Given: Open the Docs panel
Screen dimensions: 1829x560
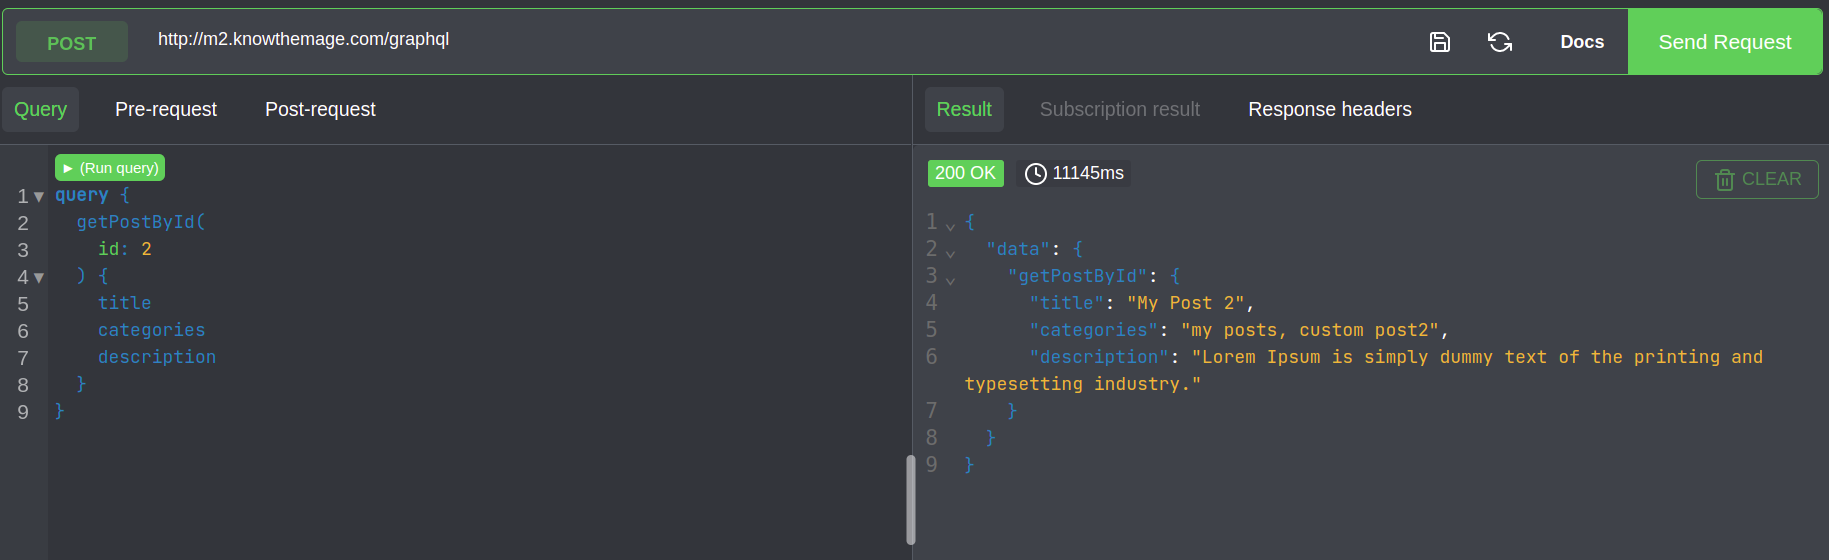Looking at the screenshot, I should [x=1582, y=42].
